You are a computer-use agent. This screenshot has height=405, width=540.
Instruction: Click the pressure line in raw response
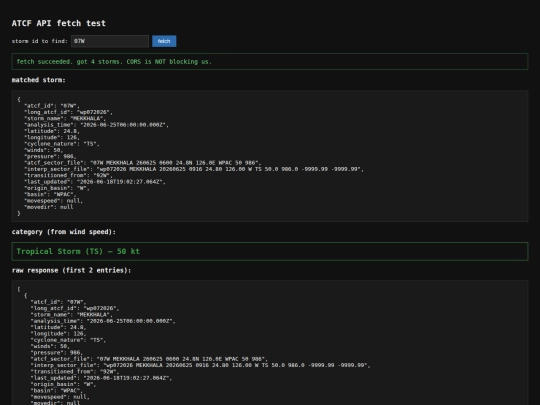click(56, 353)
